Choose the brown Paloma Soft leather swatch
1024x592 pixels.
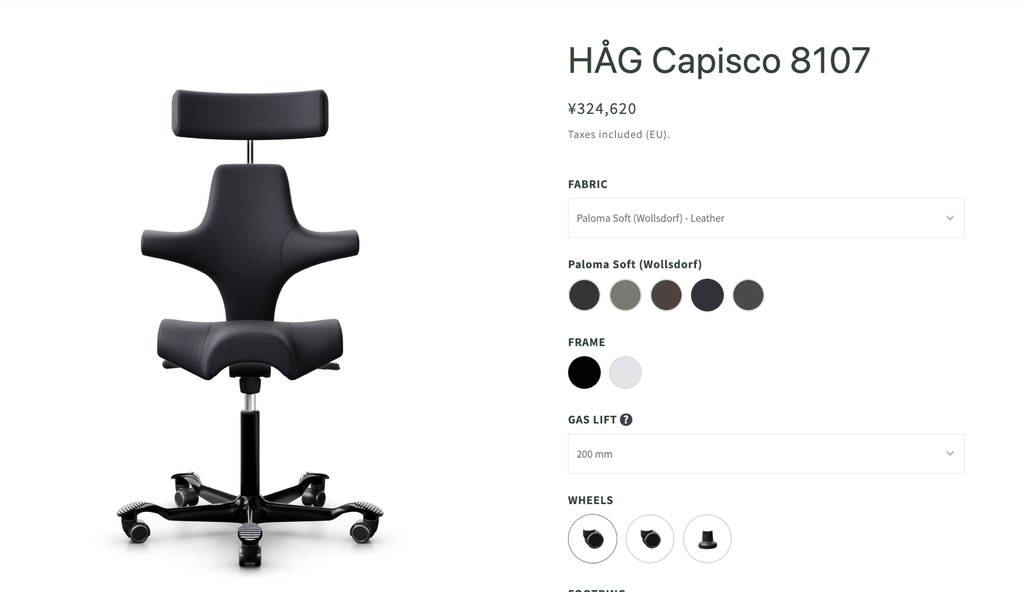[666, 295]
